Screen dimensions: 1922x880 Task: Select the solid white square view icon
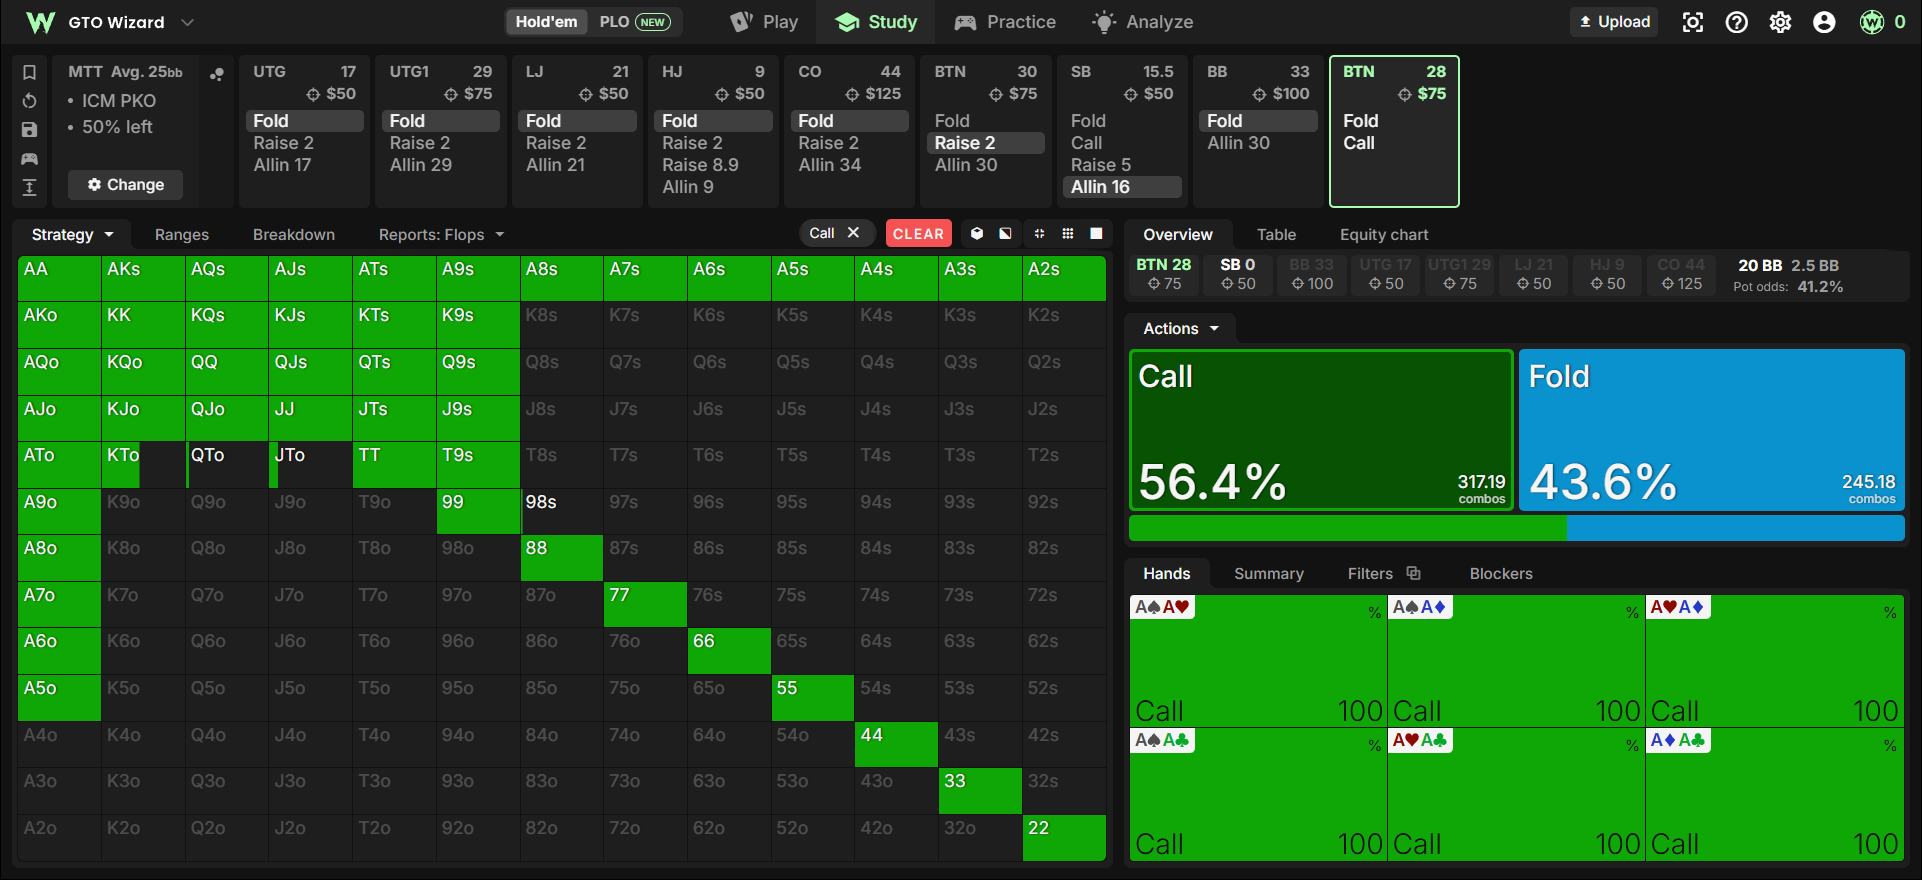[1097, 233]
